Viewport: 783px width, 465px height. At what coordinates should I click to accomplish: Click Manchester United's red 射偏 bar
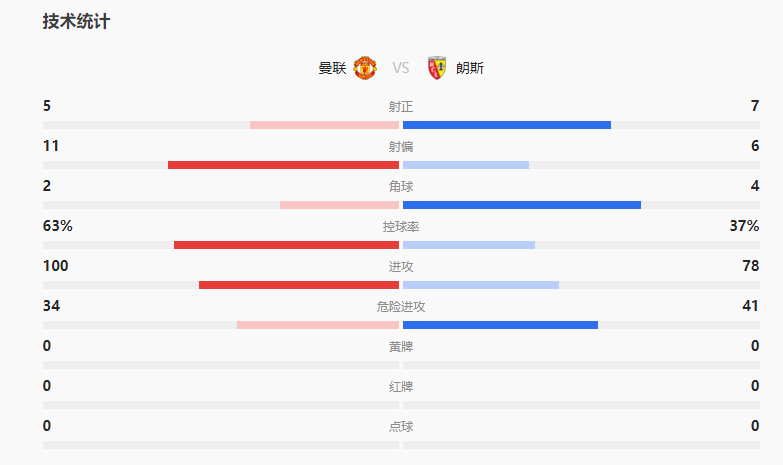[x=283, y=165]
